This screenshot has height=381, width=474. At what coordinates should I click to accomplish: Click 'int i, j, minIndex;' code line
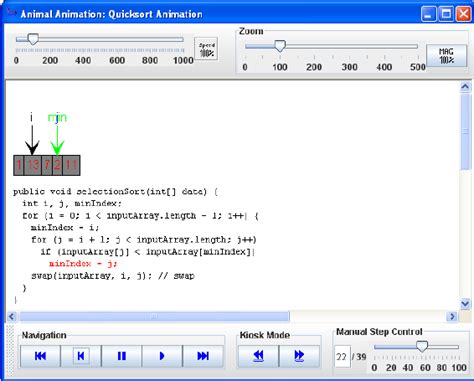pos(72,203)
